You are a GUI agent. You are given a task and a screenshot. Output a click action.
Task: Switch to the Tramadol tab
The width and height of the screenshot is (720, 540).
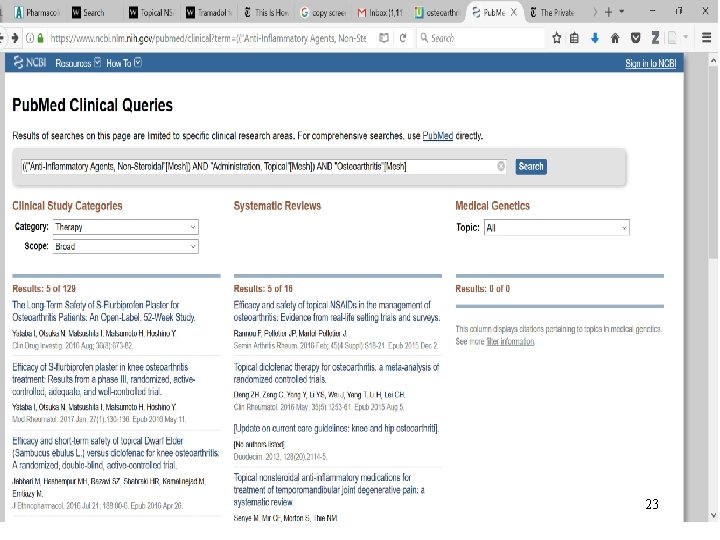coord(209,12)
